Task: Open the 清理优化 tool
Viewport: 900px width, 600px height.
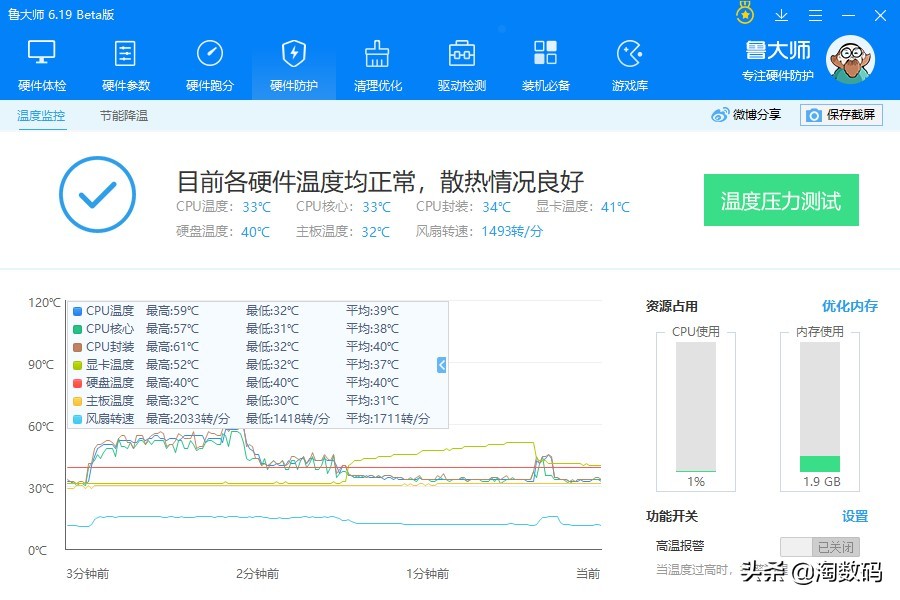Action: coord(377,63)
